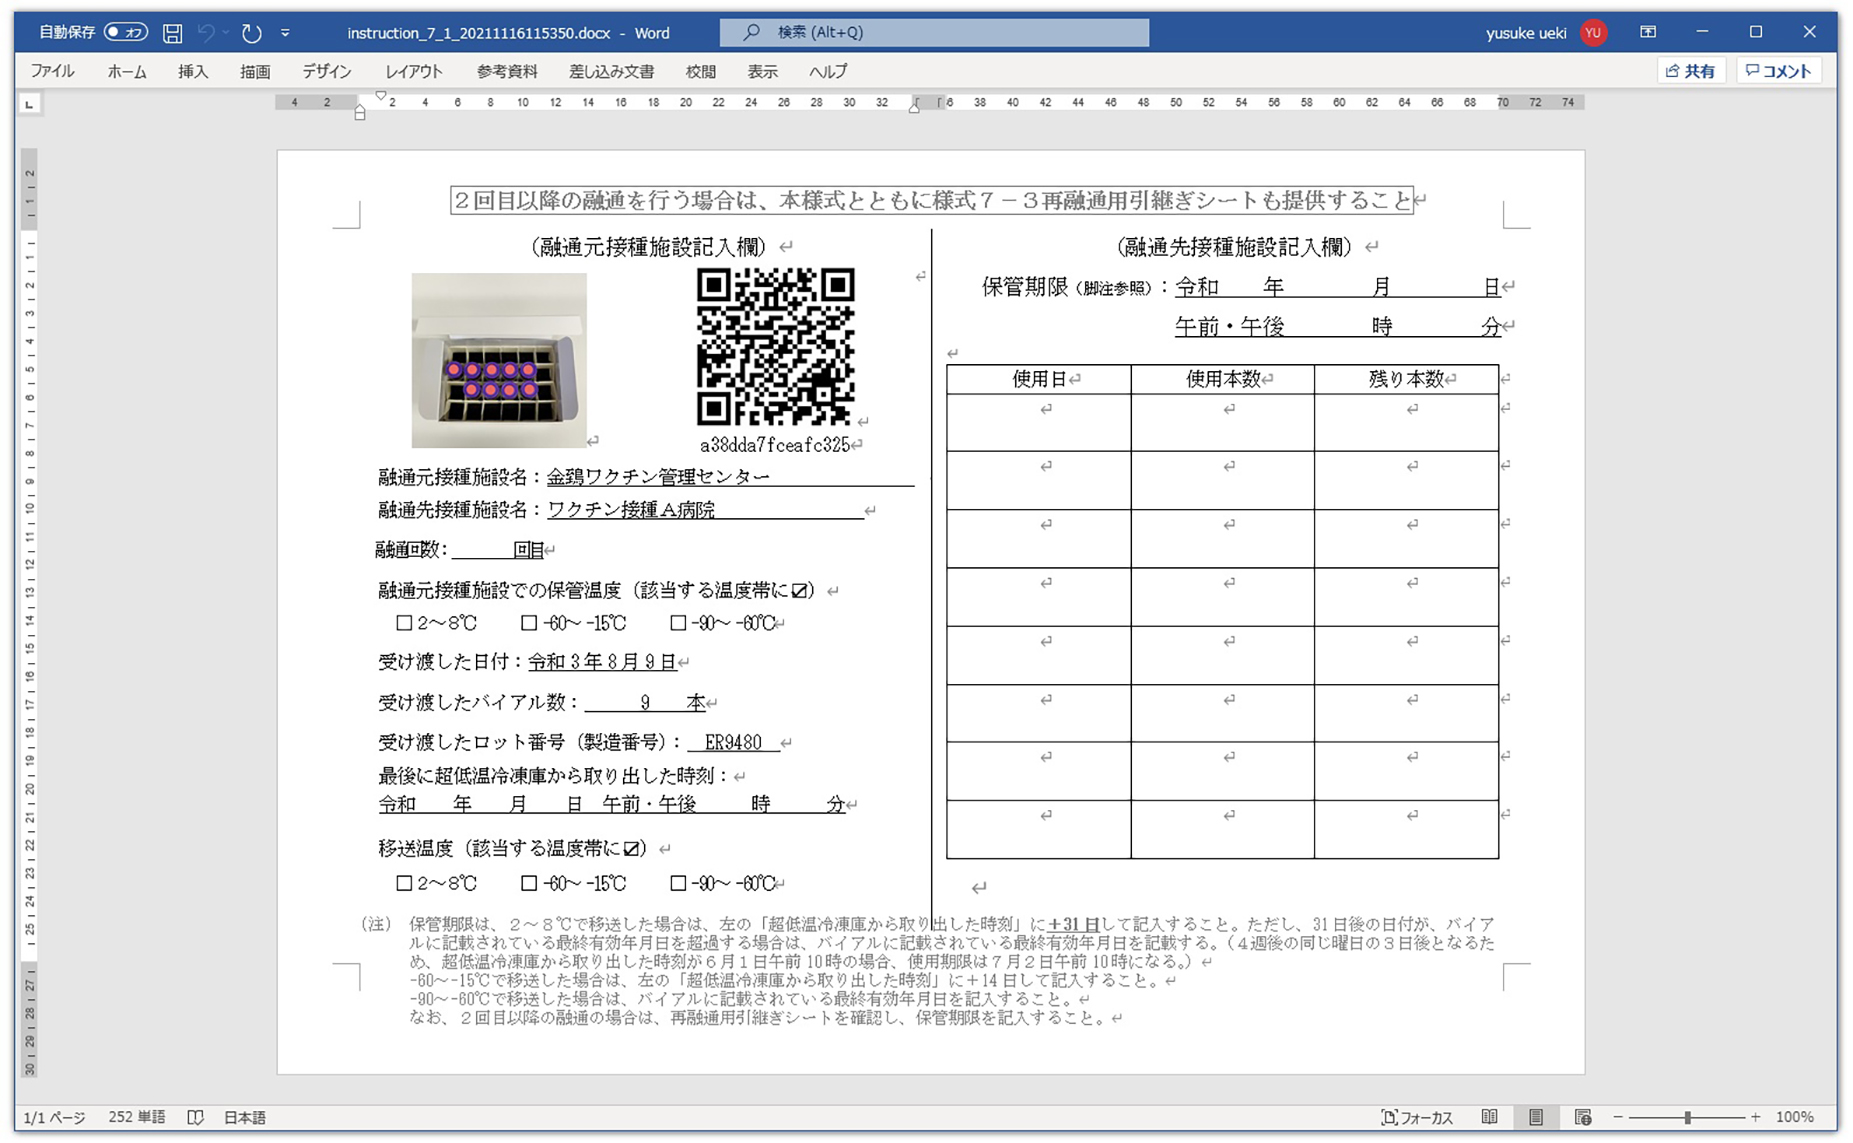Open the spelling proofing status icon

tap(196, 1117)
